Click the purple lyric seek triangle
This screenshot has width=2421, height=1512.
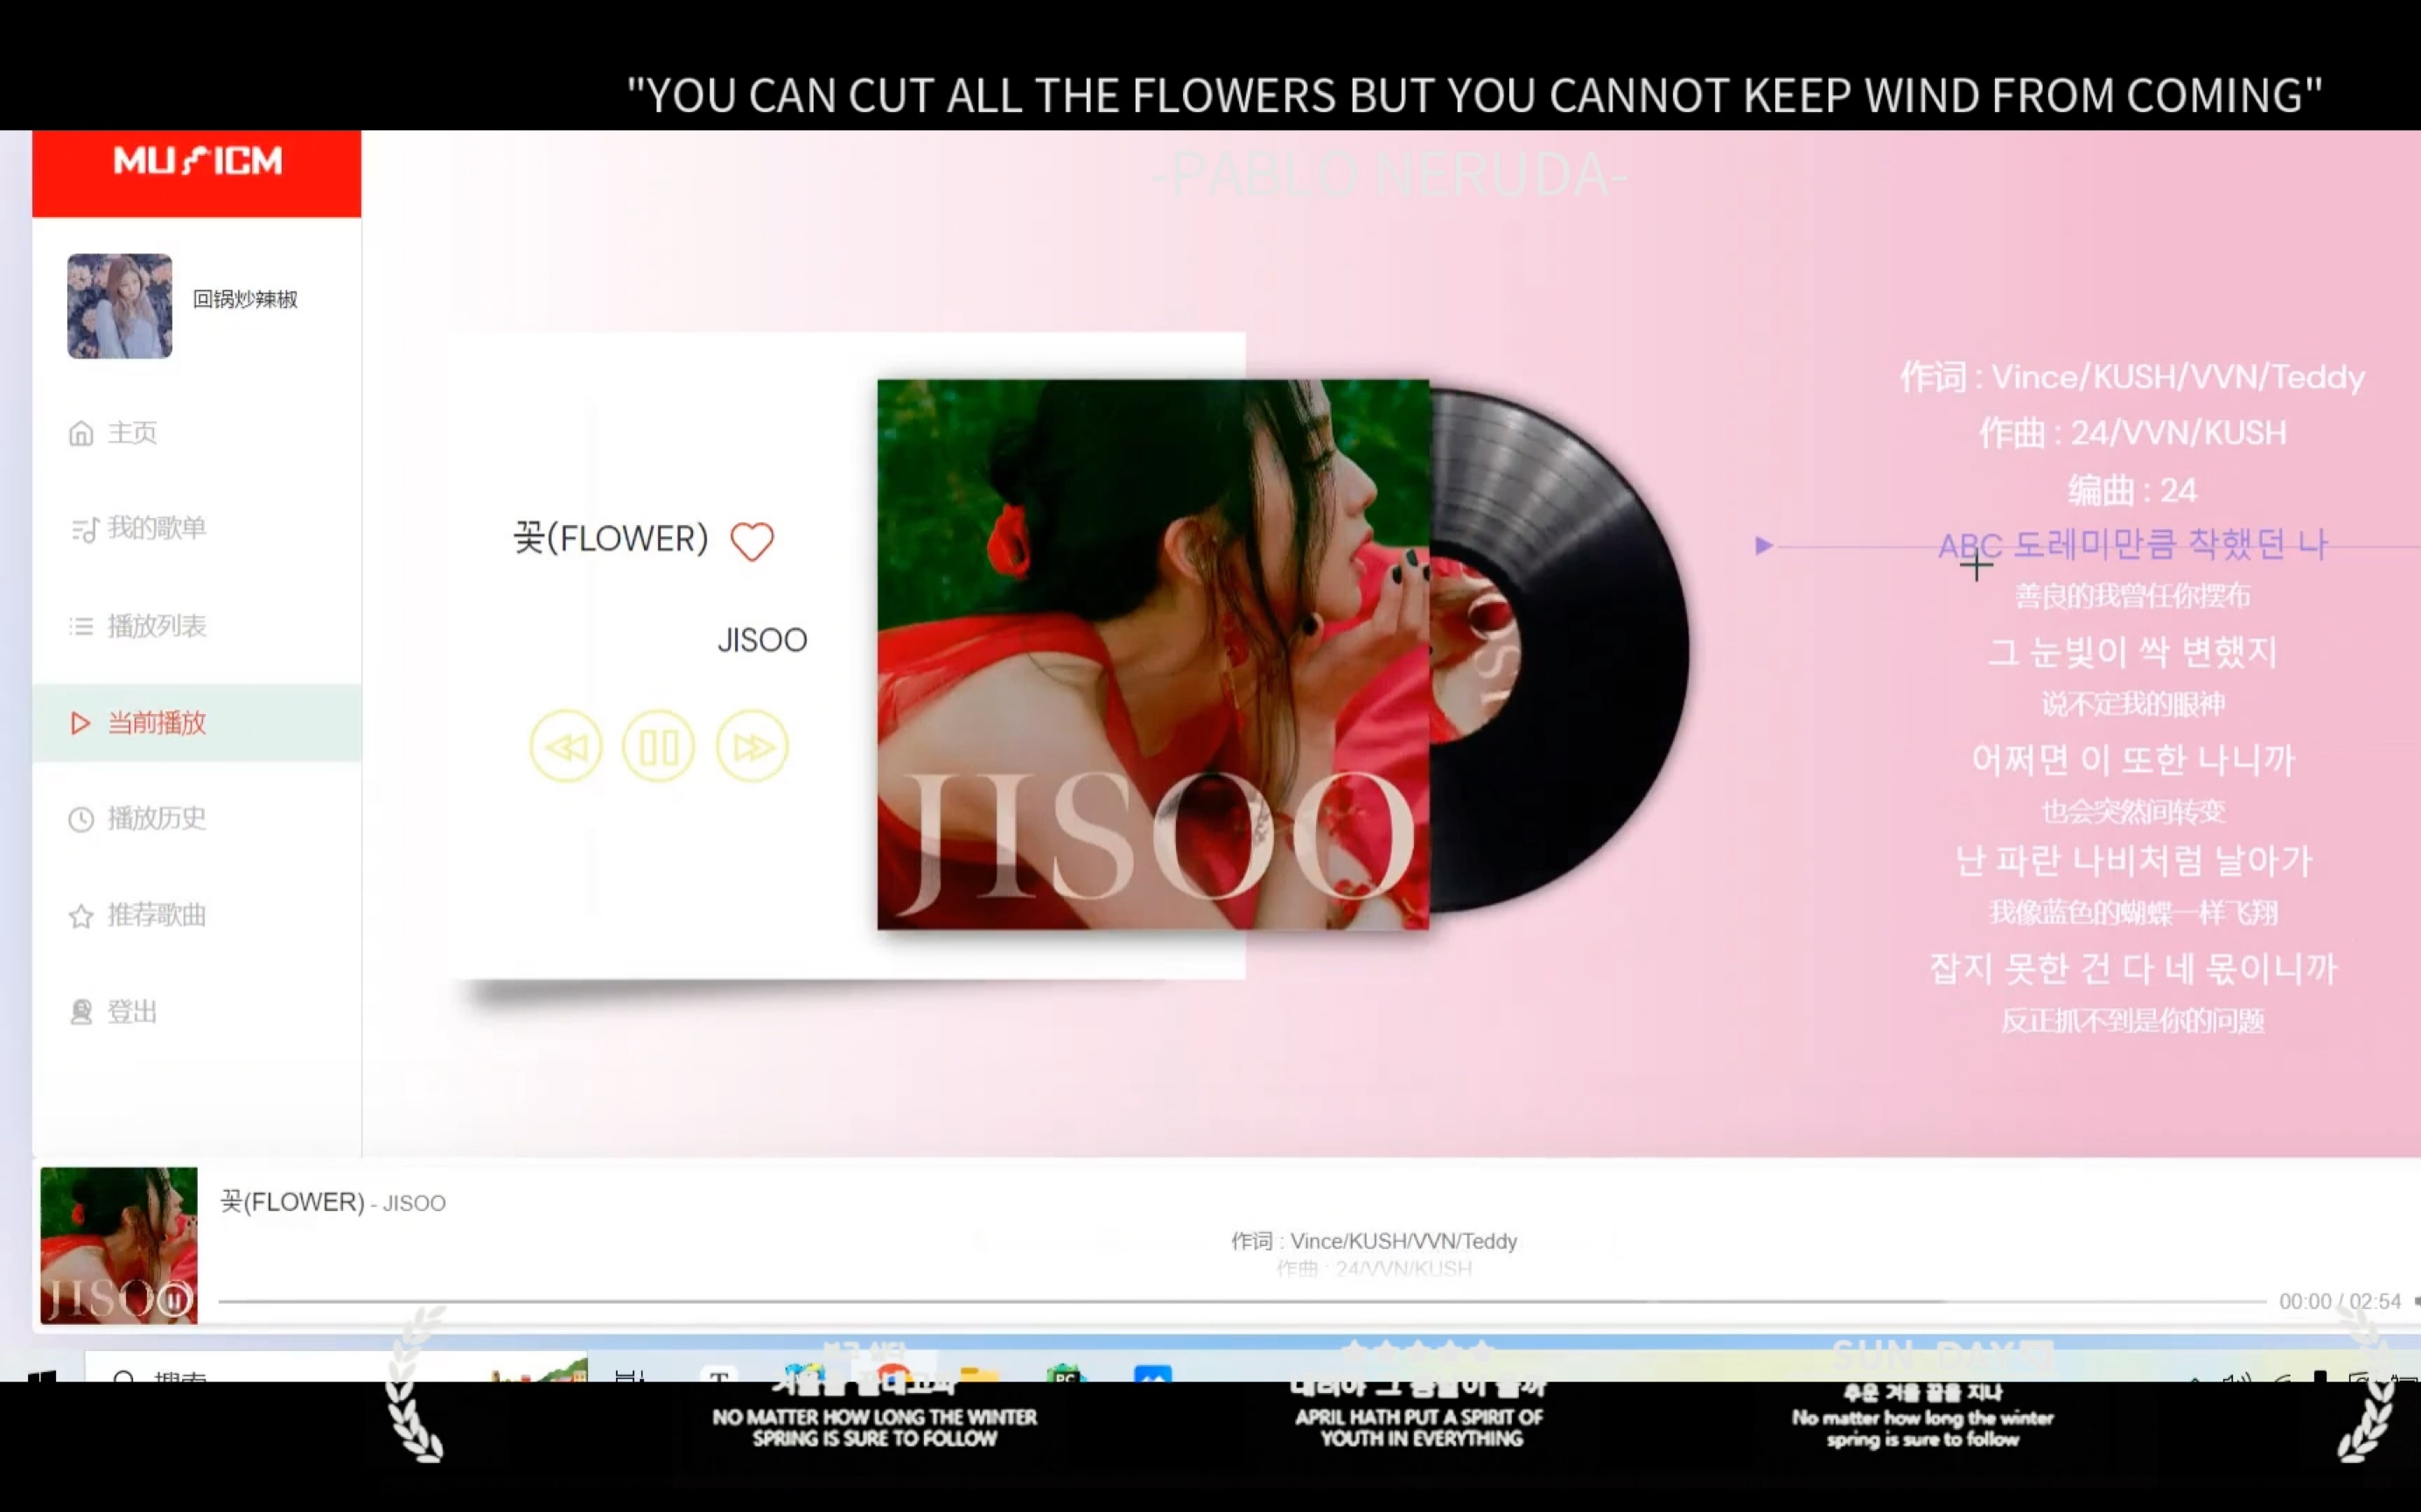tap(1764, 546)
